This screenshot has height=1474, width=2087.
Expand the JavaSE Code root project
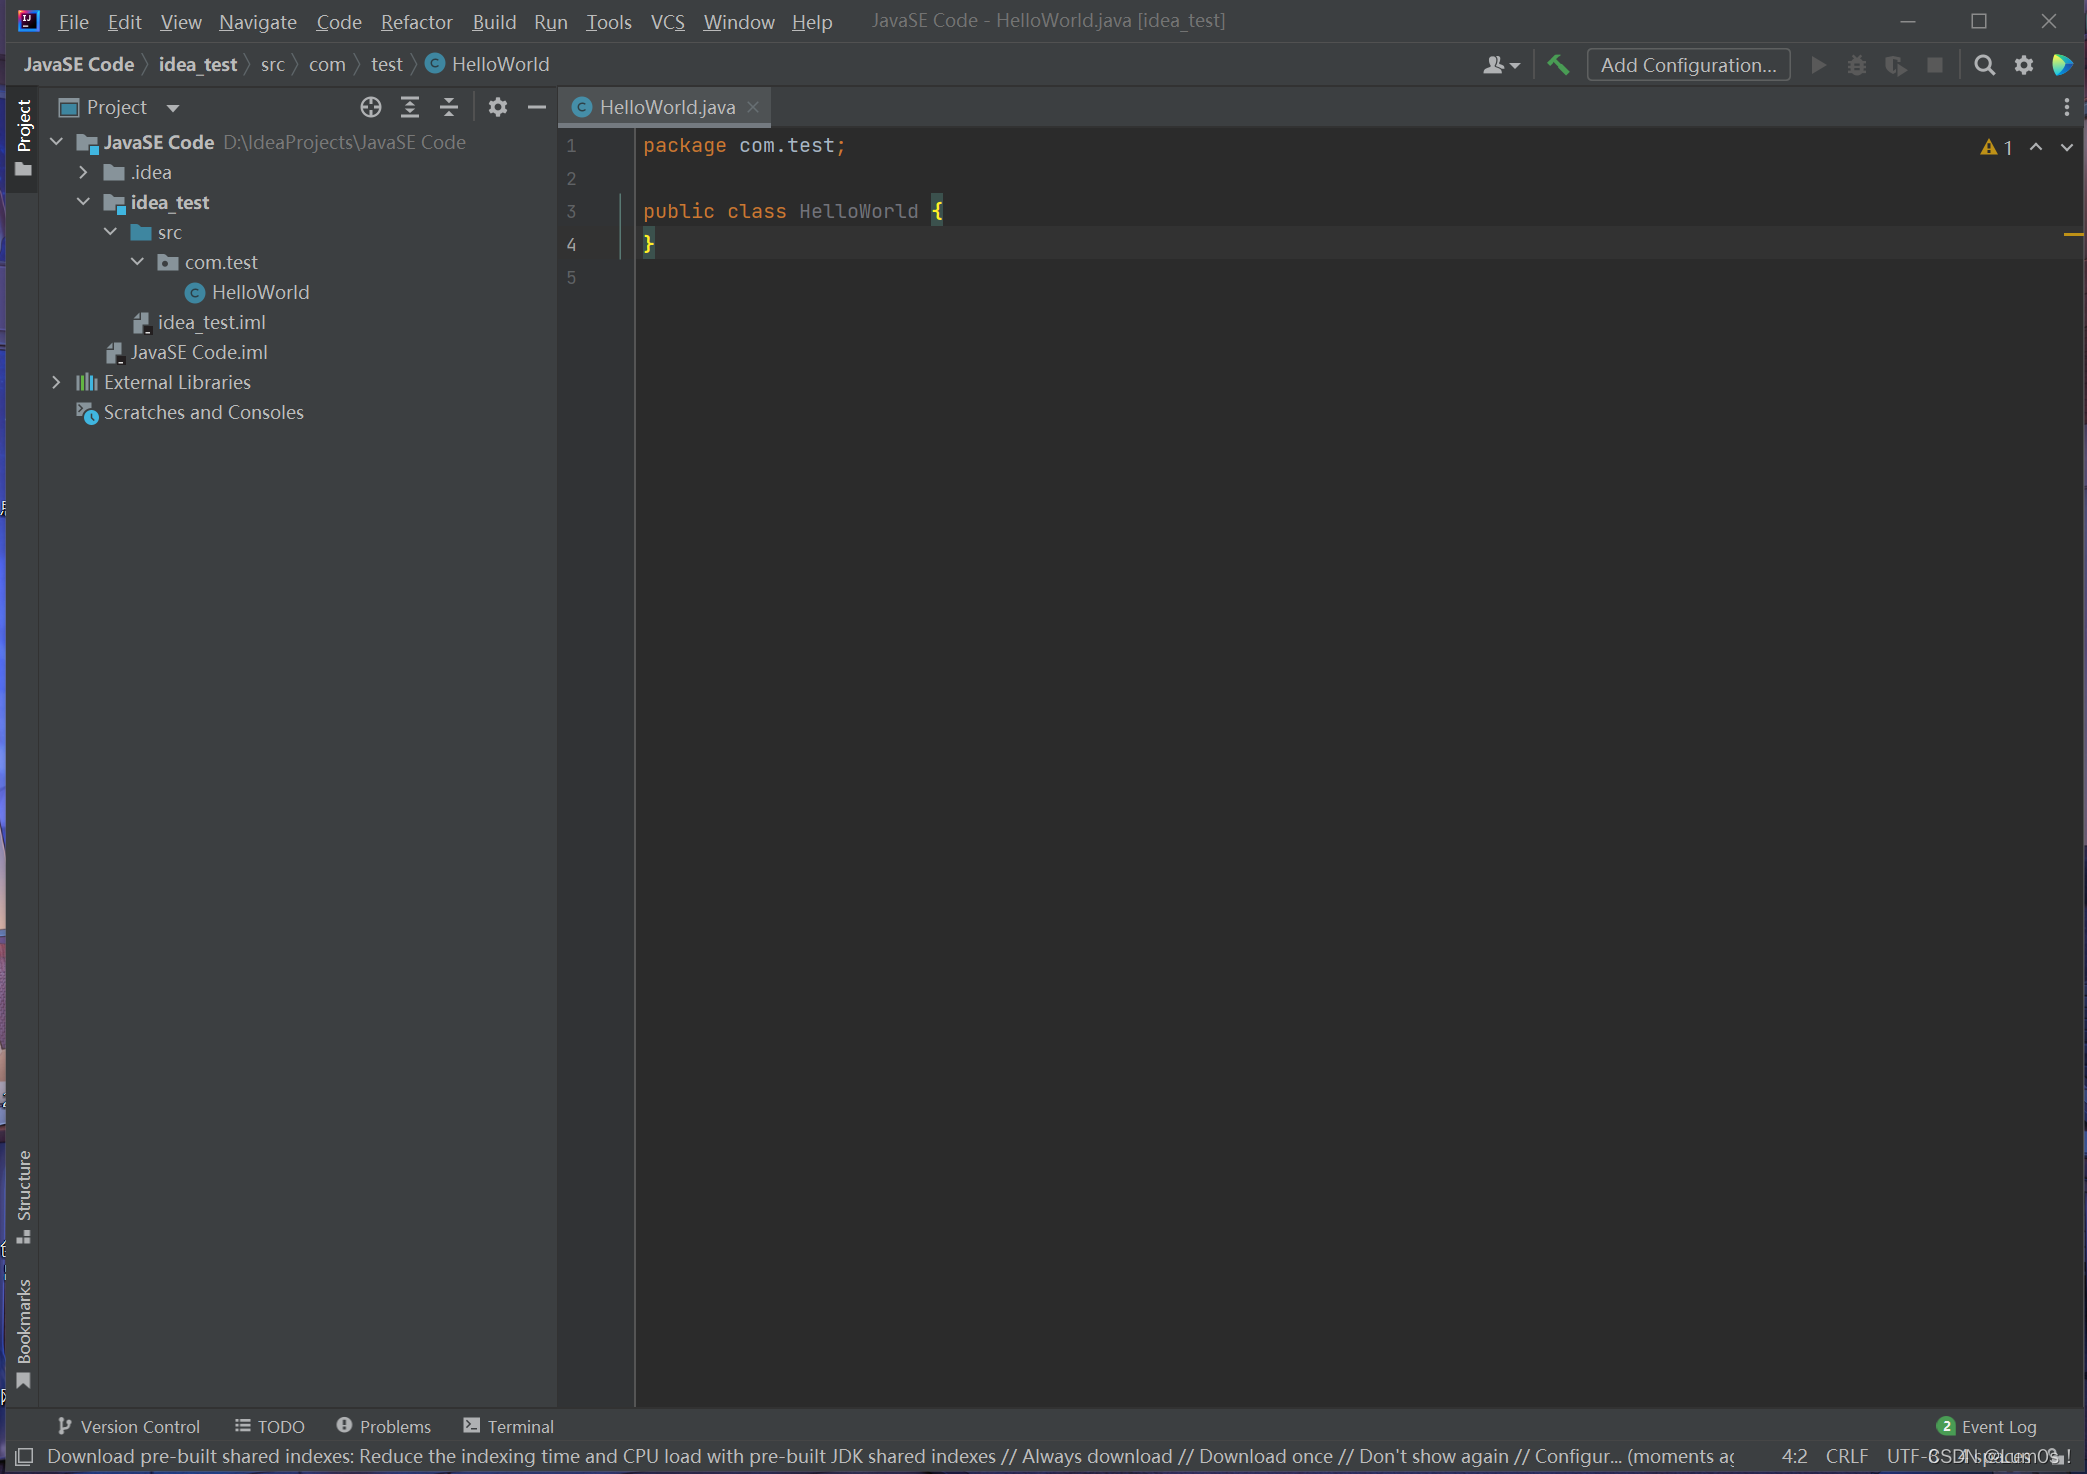tap(57, 142)
